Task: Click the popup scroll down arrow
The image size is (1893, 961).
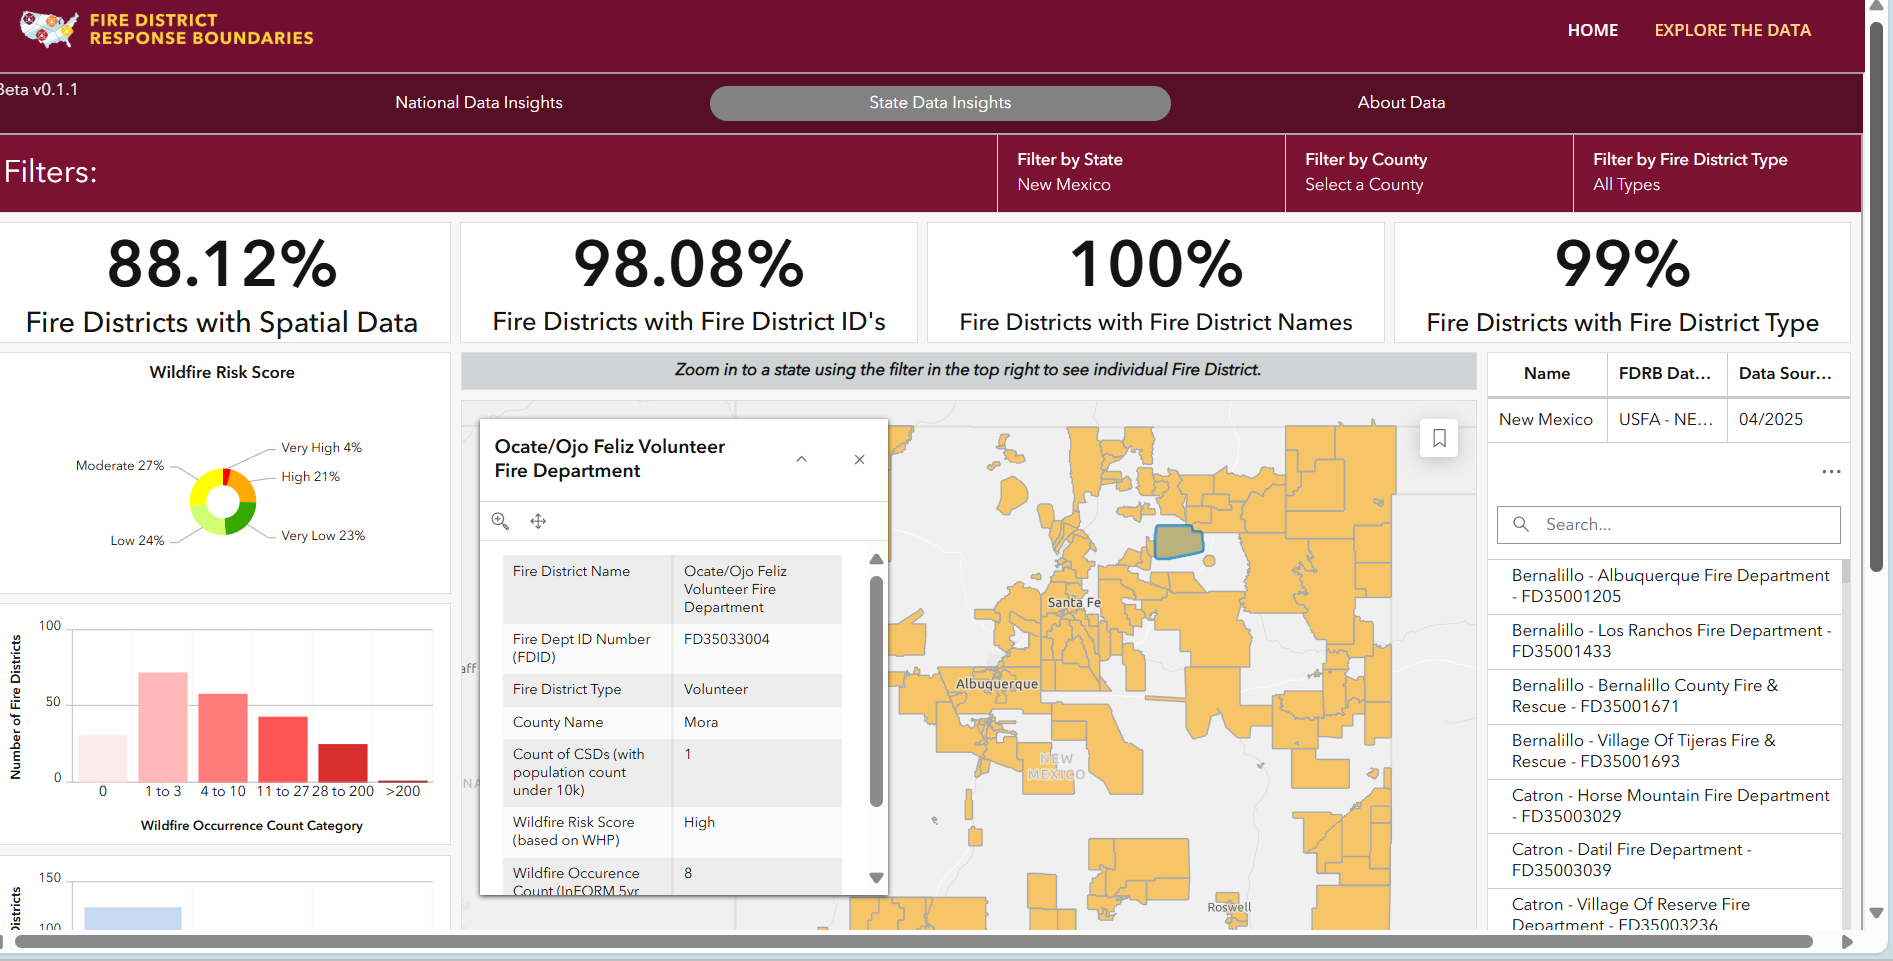Action: pyautogui.click(x=876, y=878)
